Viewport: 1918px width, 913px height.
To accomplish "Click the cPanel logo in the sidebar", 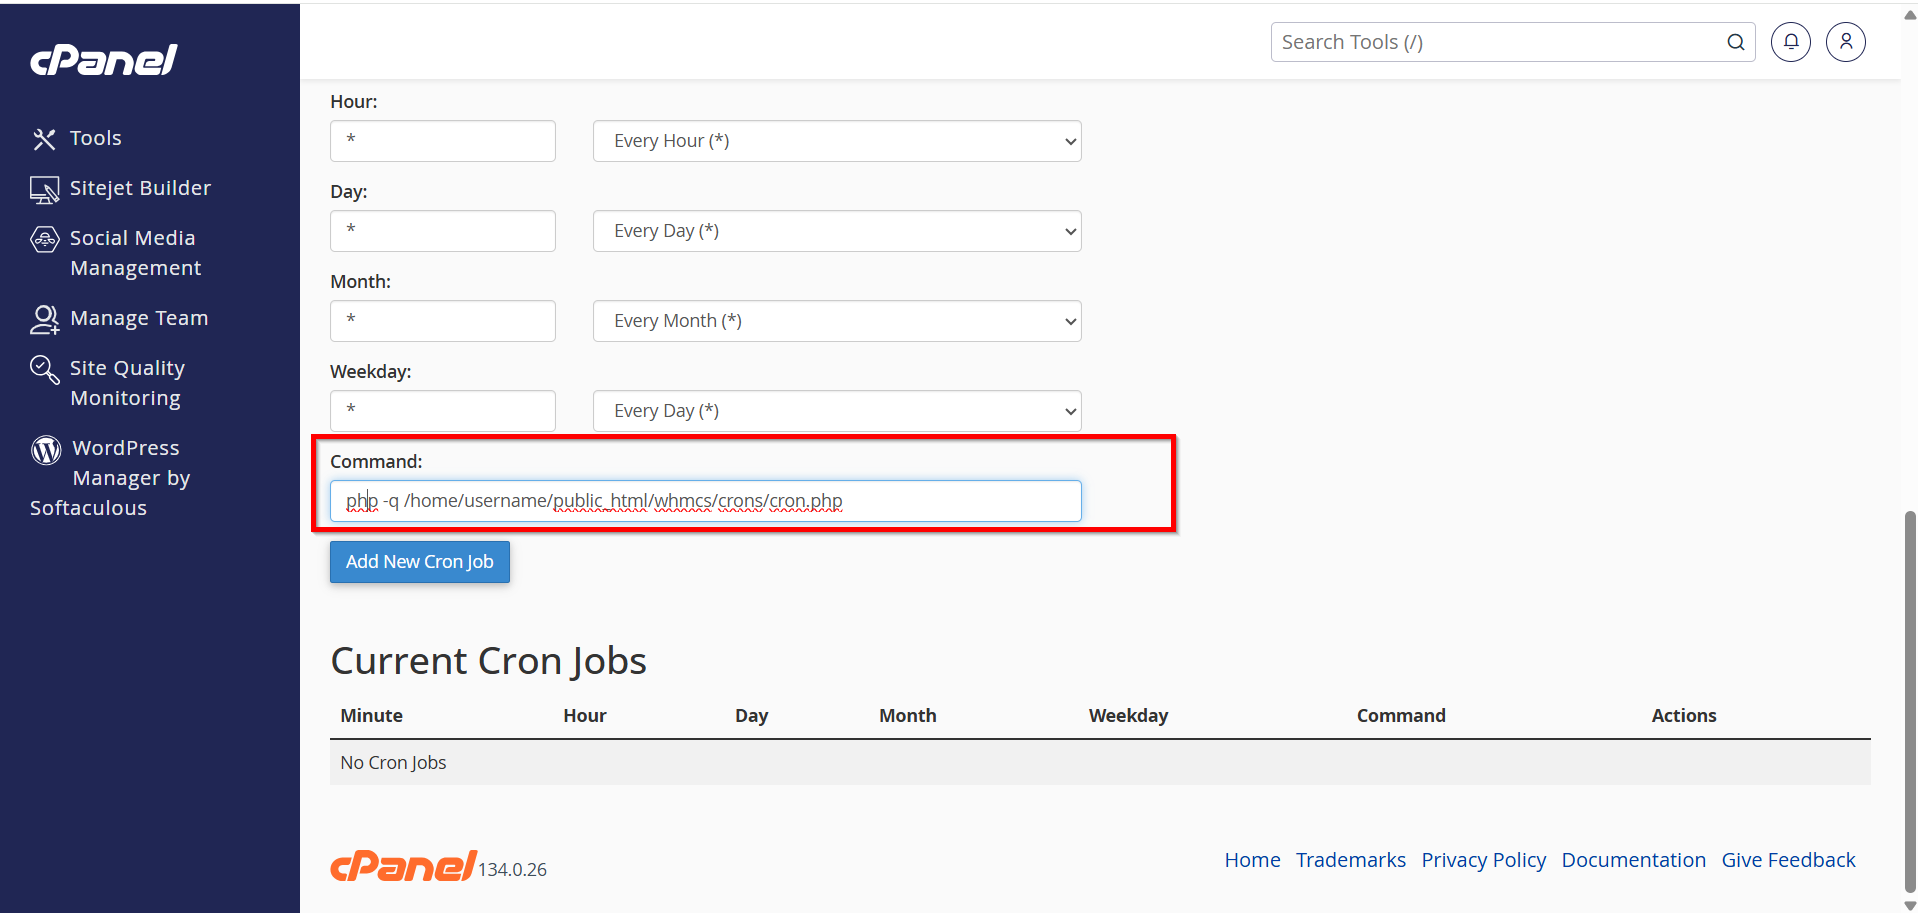I will (x=104, y=60).
